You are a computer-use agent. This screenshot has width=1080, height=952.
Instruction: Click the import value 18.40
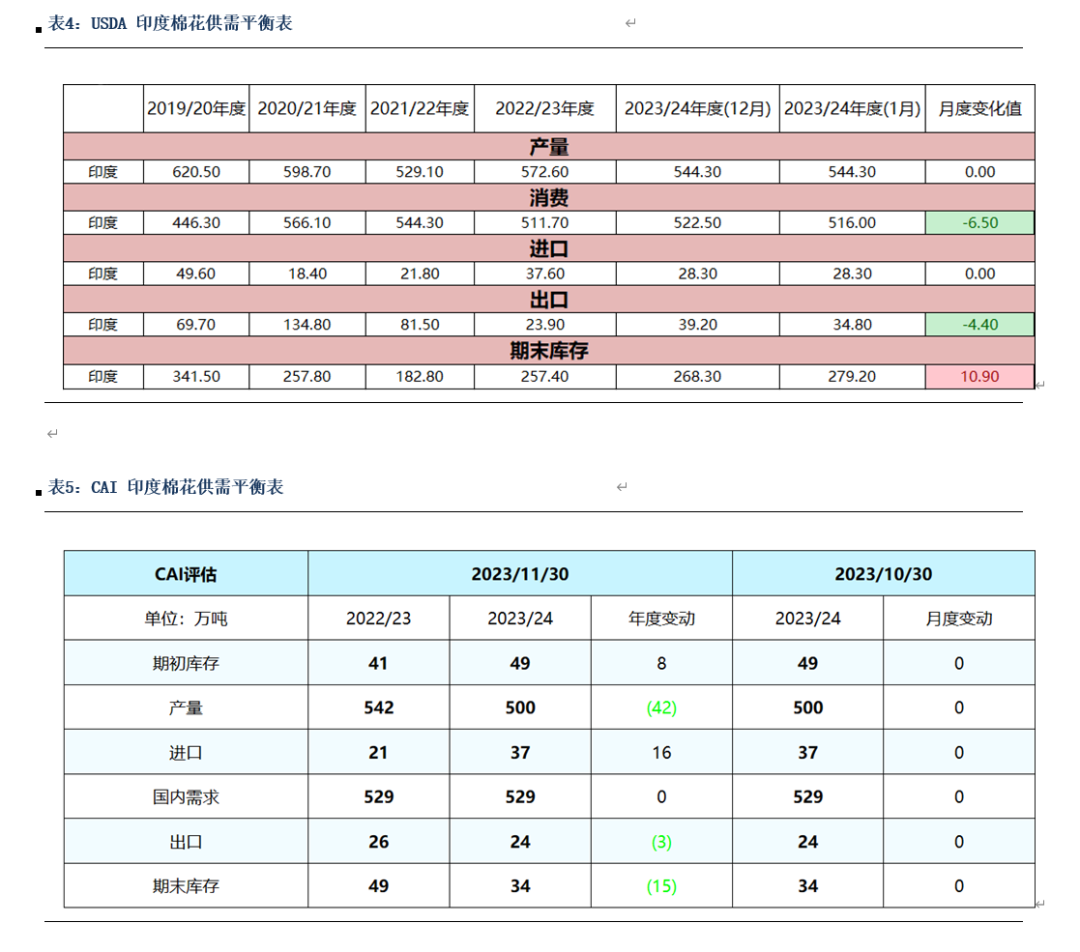(x=307, y=273)
